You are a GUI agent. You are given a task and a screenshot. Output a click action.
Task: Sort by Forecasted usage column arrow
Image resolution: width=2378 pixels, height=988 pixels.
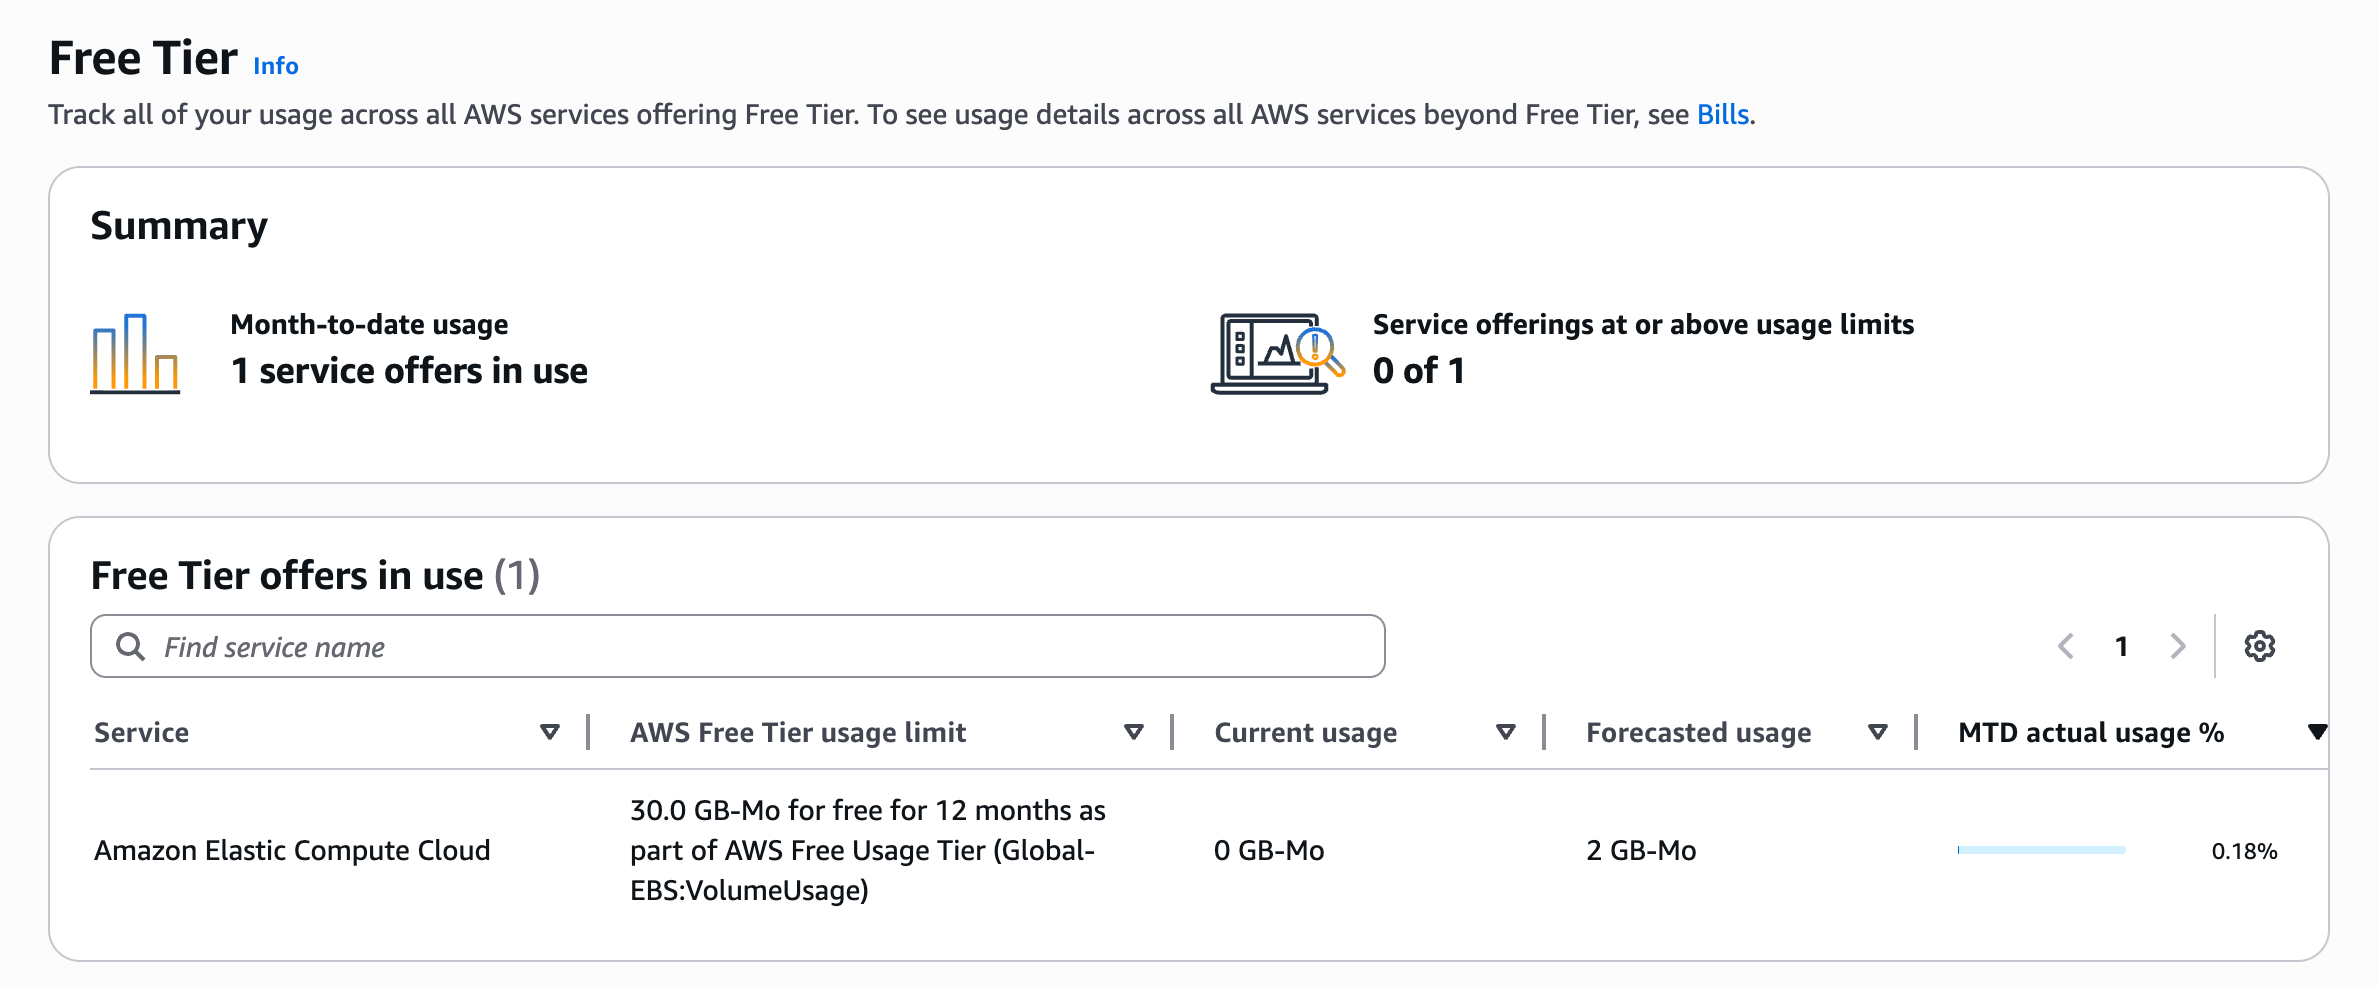[1877, 732]
